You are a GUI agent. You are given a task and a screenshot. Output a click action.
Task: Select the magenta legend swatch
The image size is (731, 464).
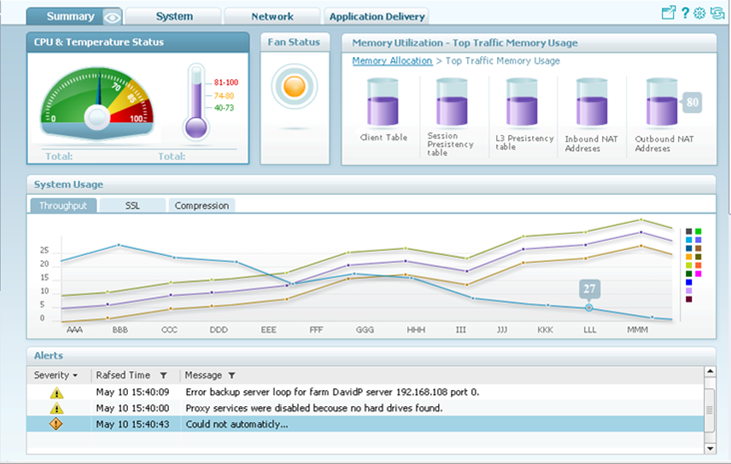(698, 274)
